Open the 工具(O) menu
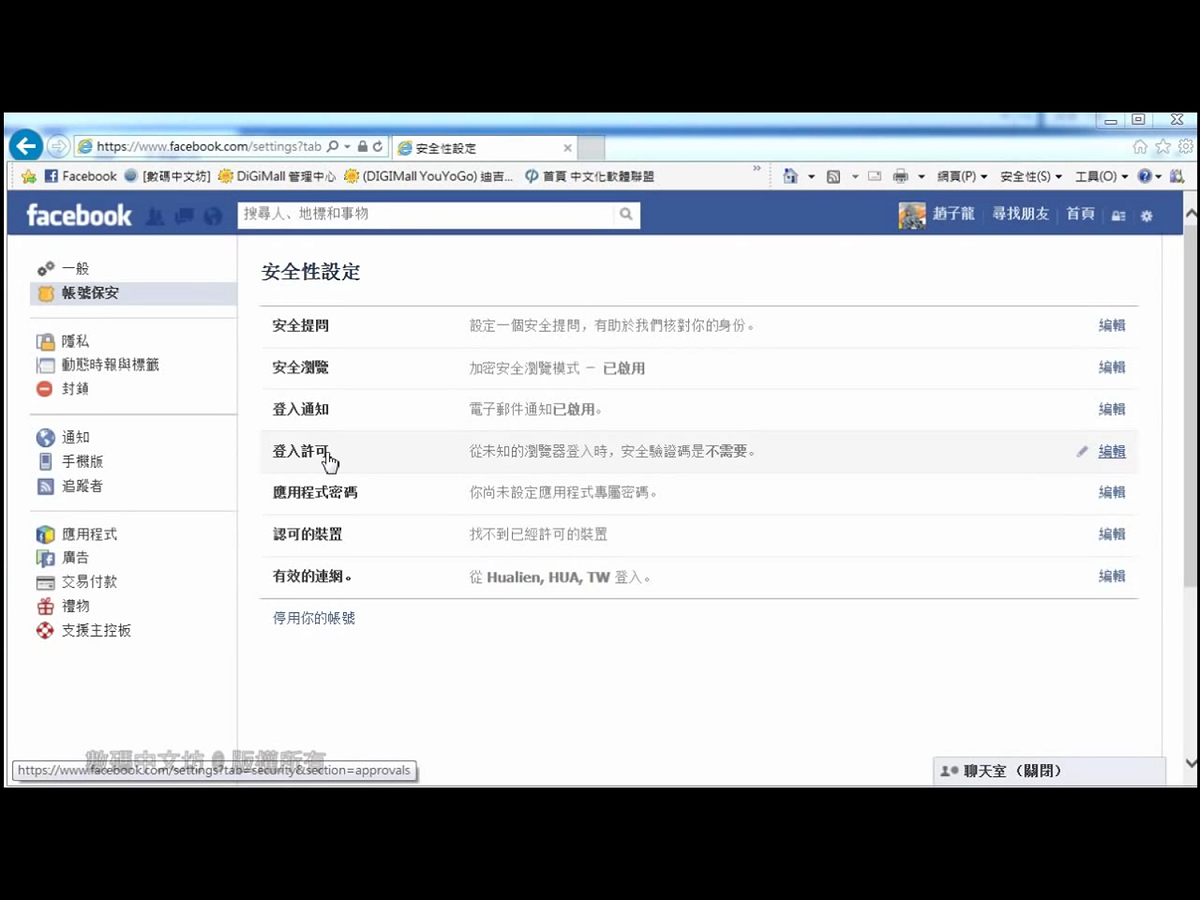The width and height of the screenshot is (1200, 900). pos(1101,176)
